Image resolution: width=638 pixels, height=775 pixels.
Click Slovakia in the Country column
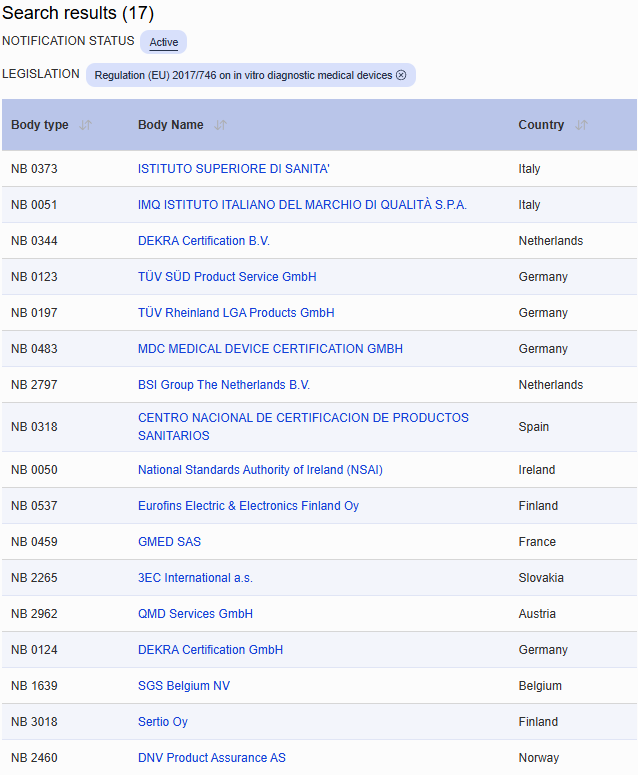pos(541,578)
